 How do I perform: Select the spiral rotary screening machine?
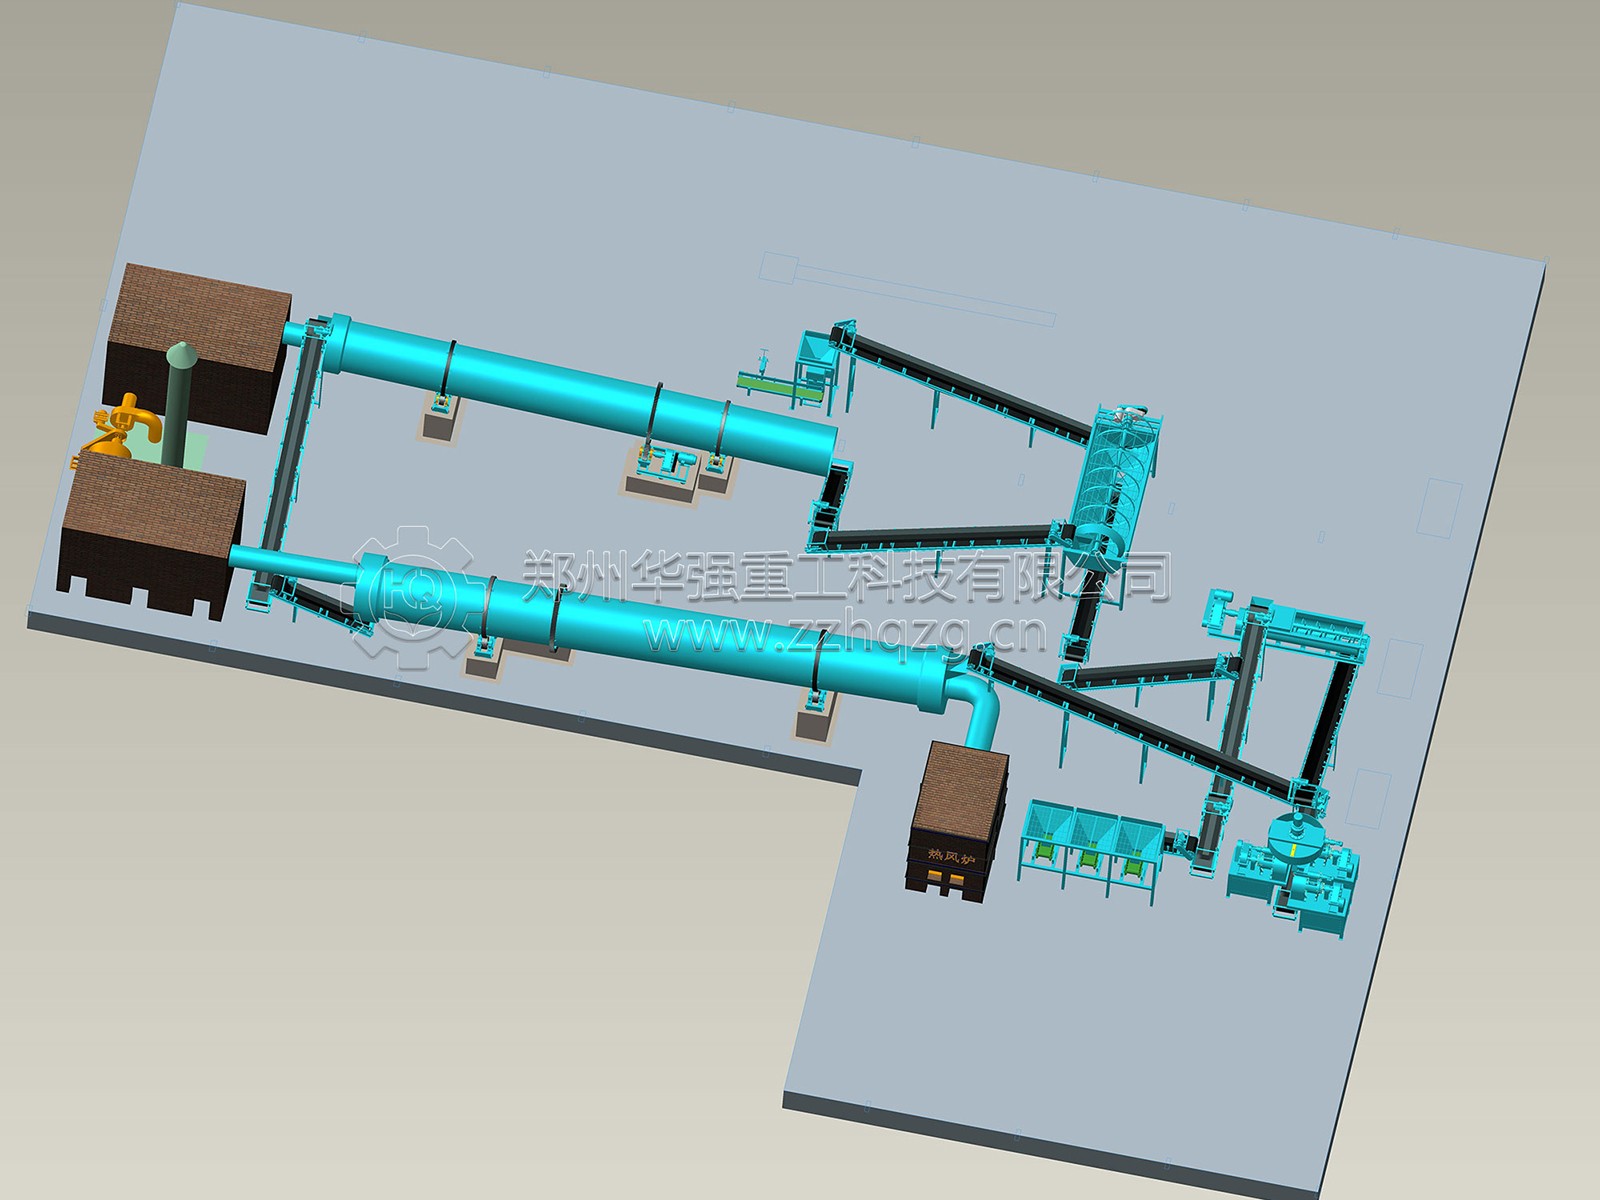coord(1115,478)
